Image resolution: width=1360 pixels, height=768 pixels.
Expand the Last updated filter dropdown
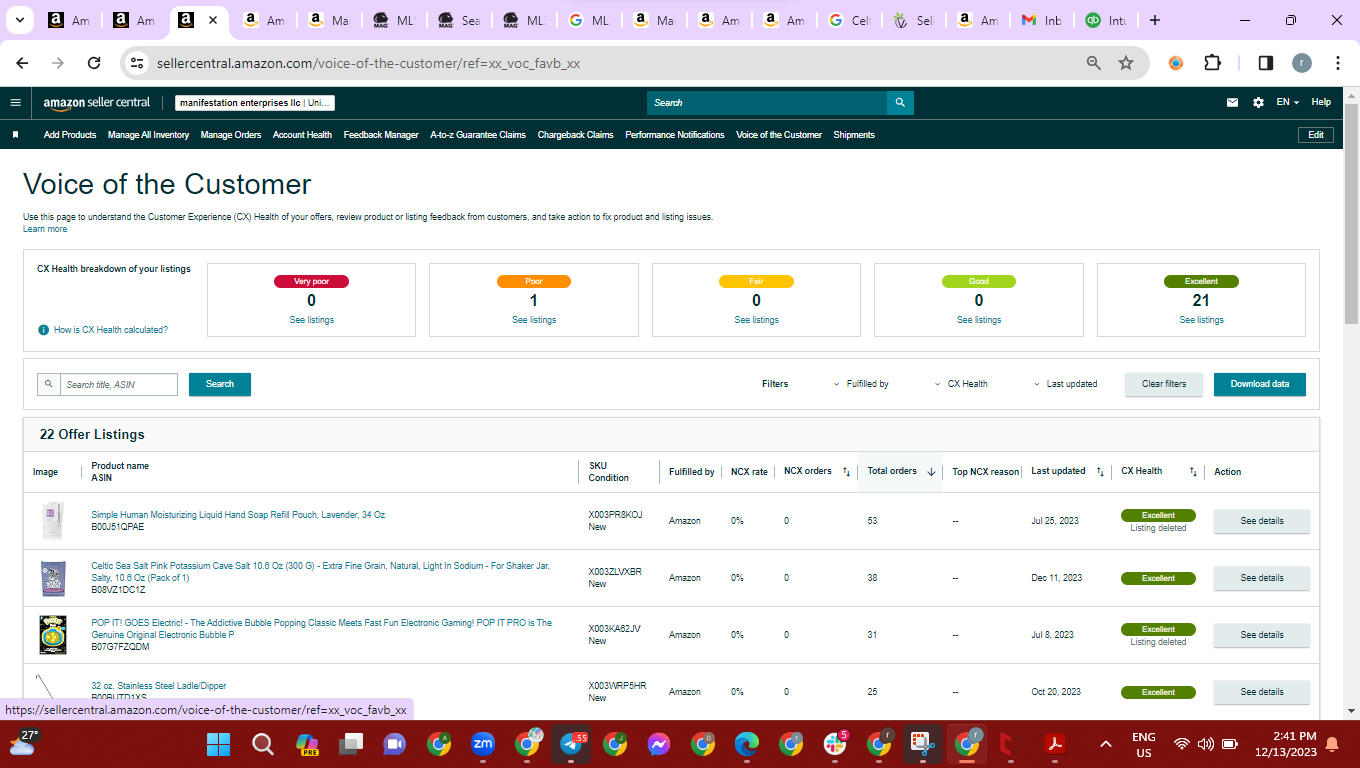click(1065, 384)
